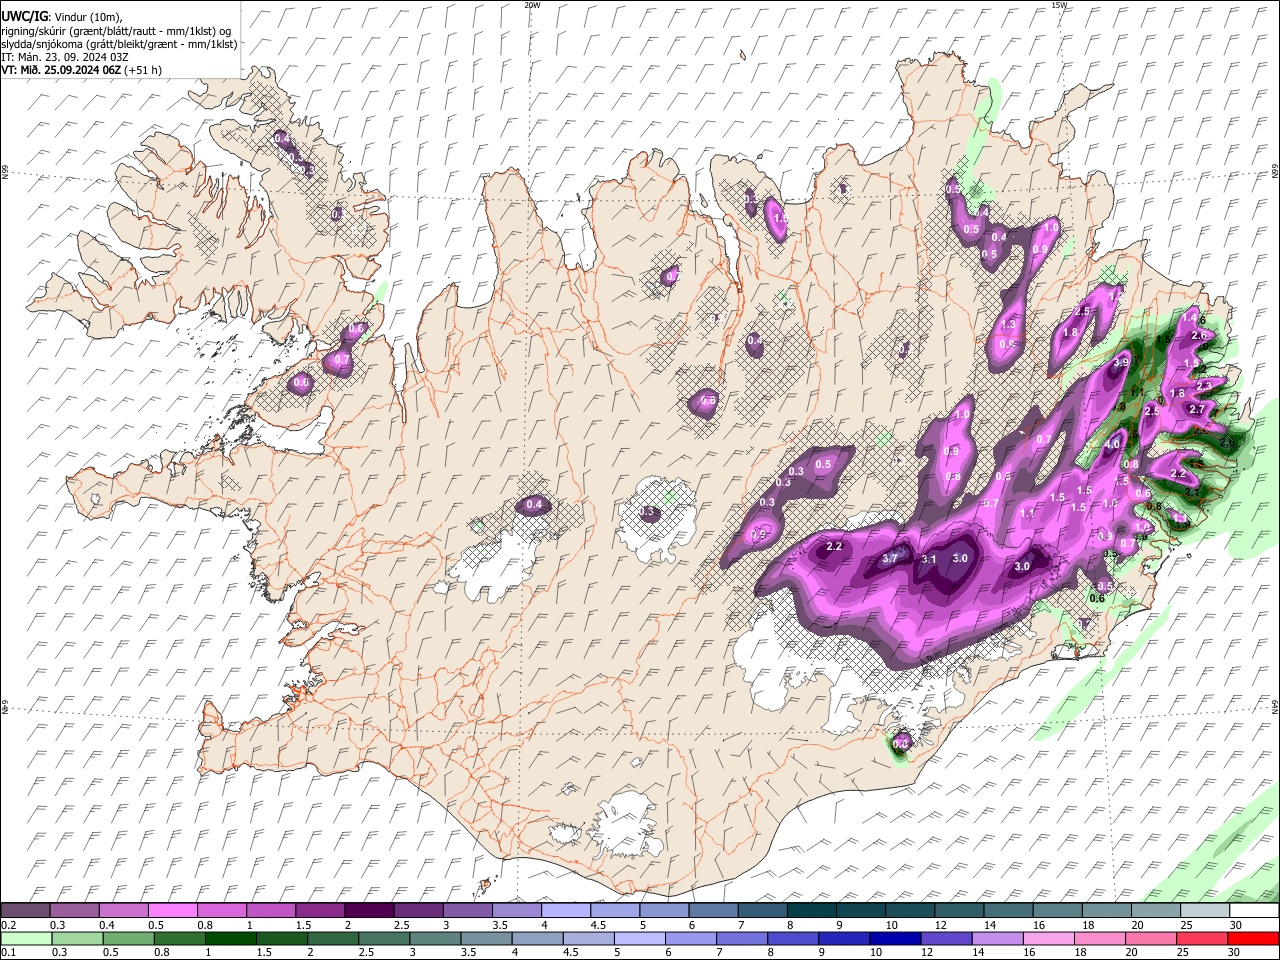Viewport: 1280px width, 960px height.
Task: Click the 15W longitude label
Action: (1060, 5)
